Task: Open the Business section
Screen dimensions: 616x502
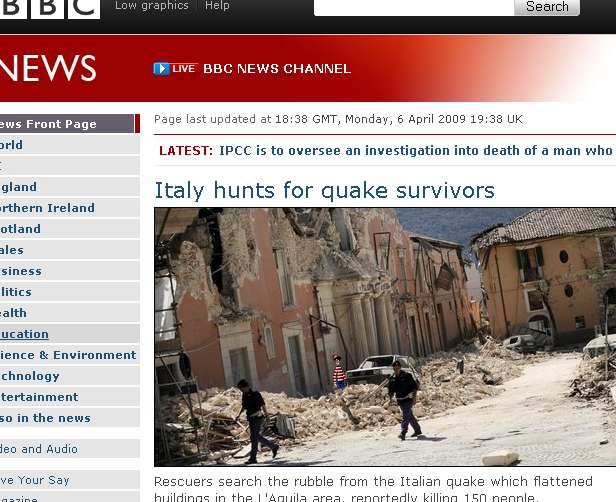Action: (x=70, y=271)
